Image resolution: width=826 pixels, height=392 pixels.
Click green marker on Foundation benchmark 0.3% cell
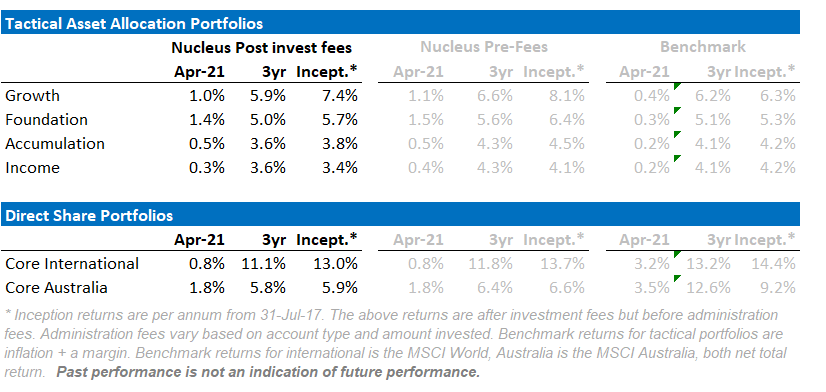pos(677,110)
